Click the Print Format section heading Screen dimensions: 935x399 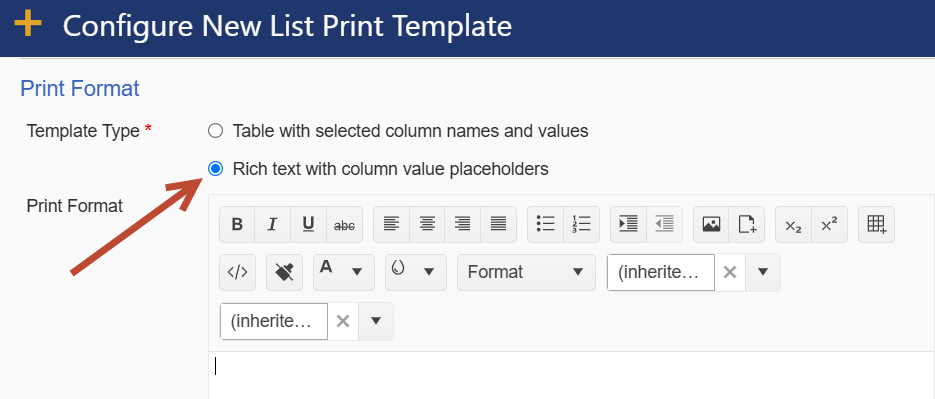click(x=80, y=88)
